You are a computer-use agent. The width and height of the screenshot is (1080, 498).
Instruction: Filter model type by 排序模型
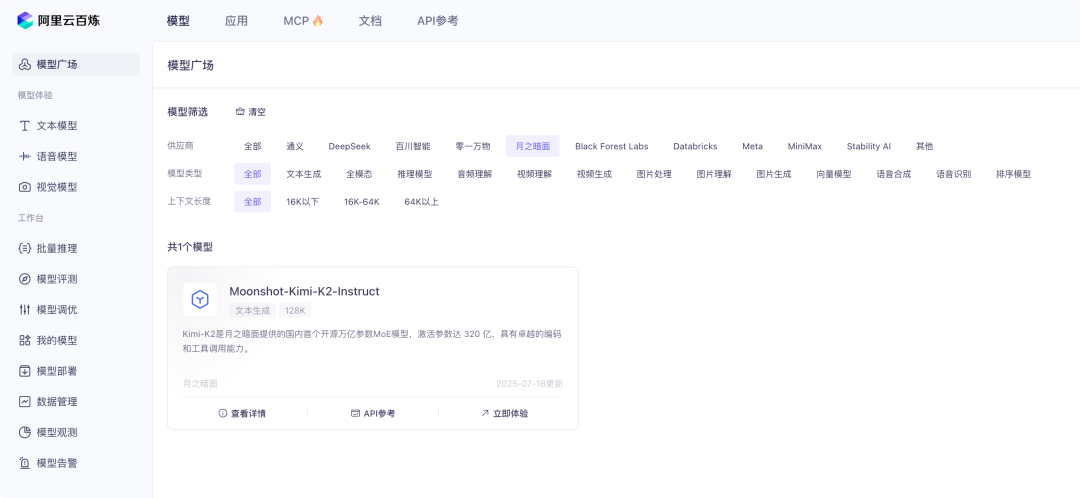[x=1014, y=174]
